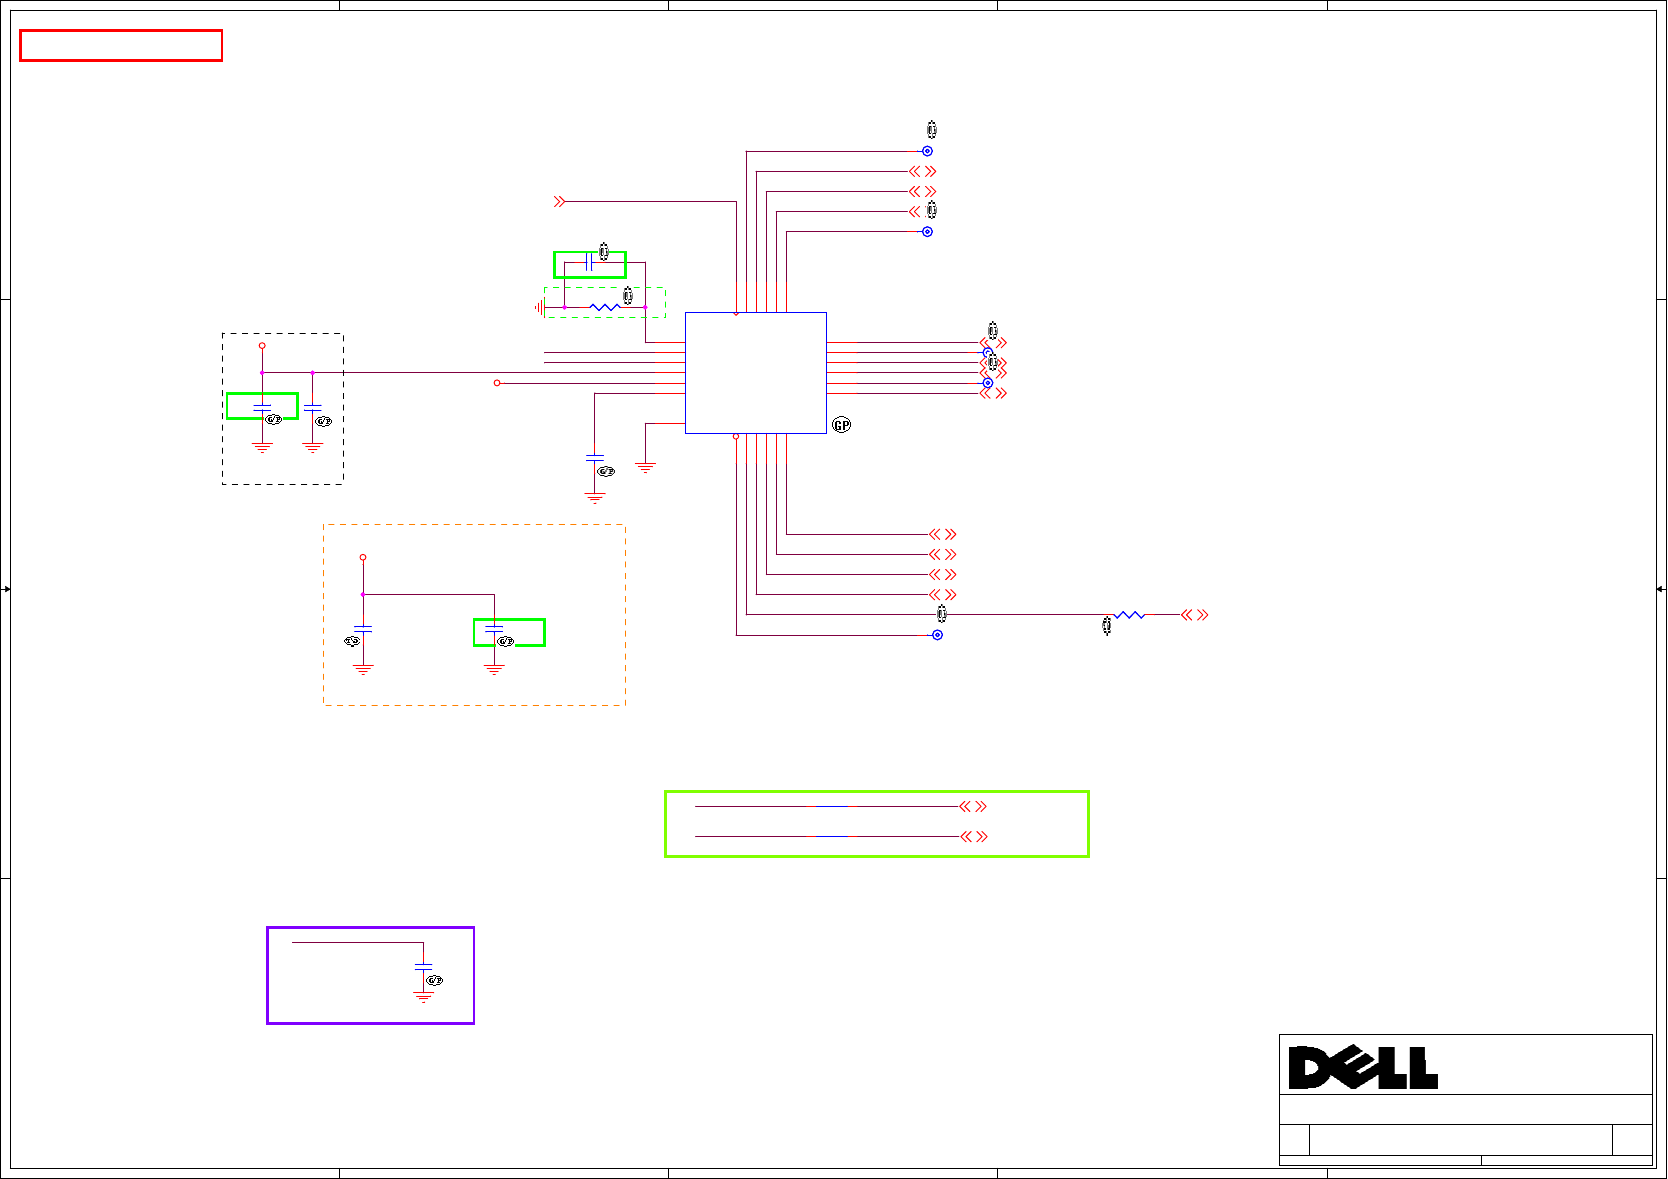1668x1179 pixels.
Task: Click the ground symbol directly under IC's left pin
Action: pos(646,467)
